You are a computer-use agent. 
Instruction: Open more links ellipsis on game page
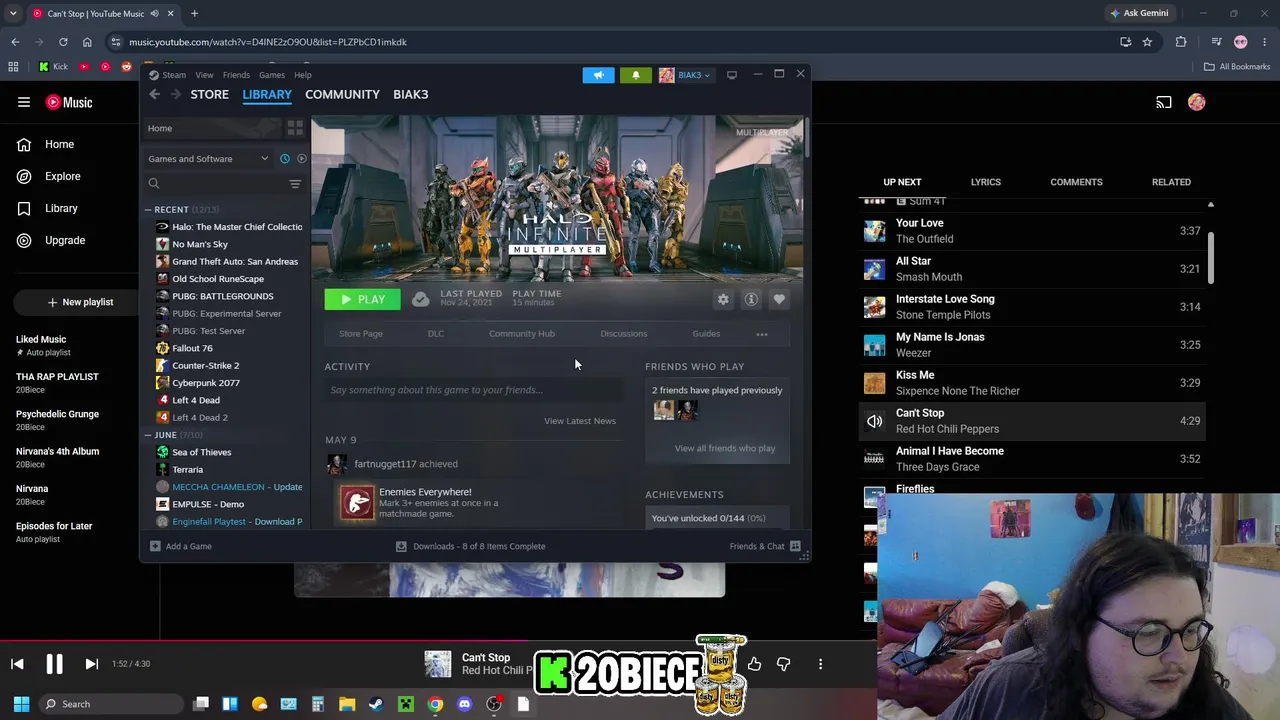762,334
